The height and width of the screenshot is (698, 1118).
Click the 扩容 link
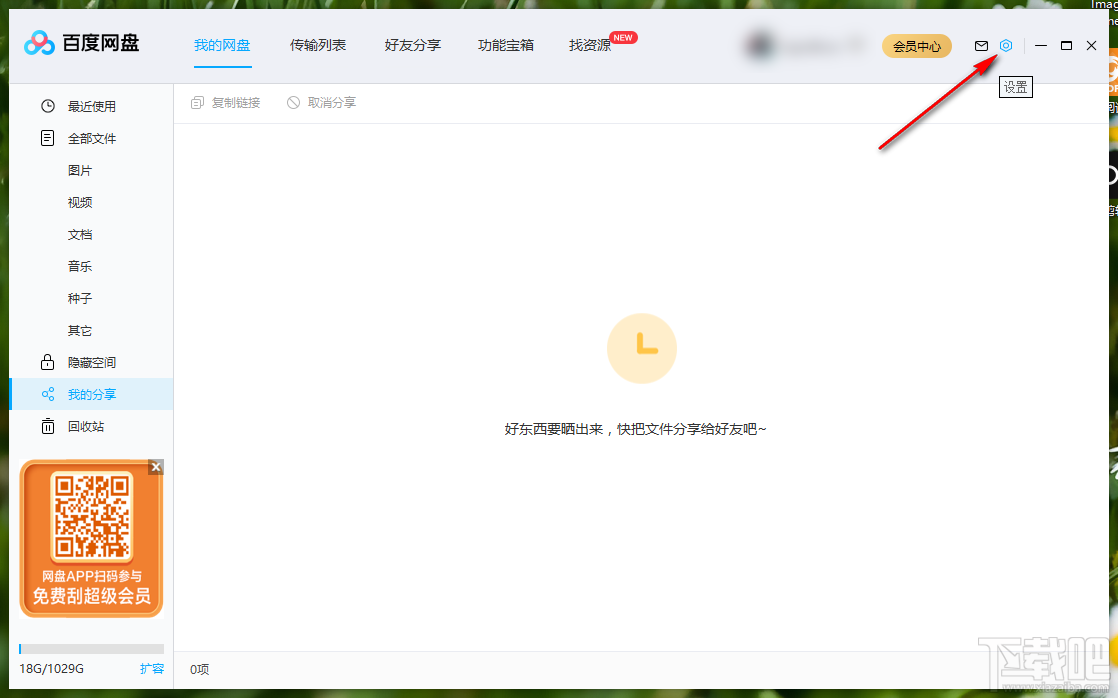coord(152,669)
